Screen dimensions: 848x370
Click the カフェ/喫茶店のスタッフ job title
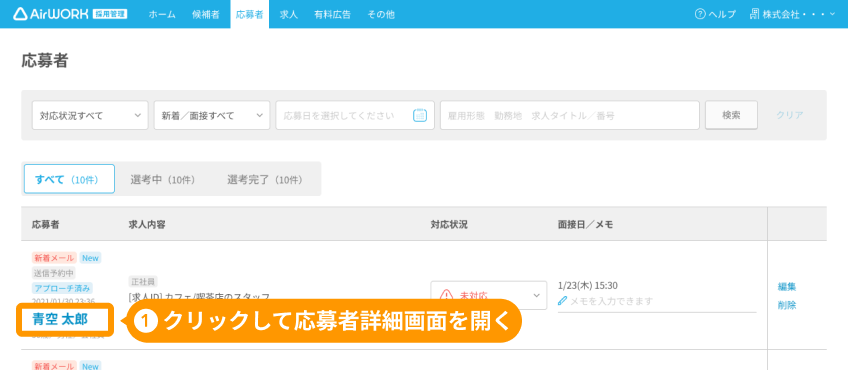[218, 296]
